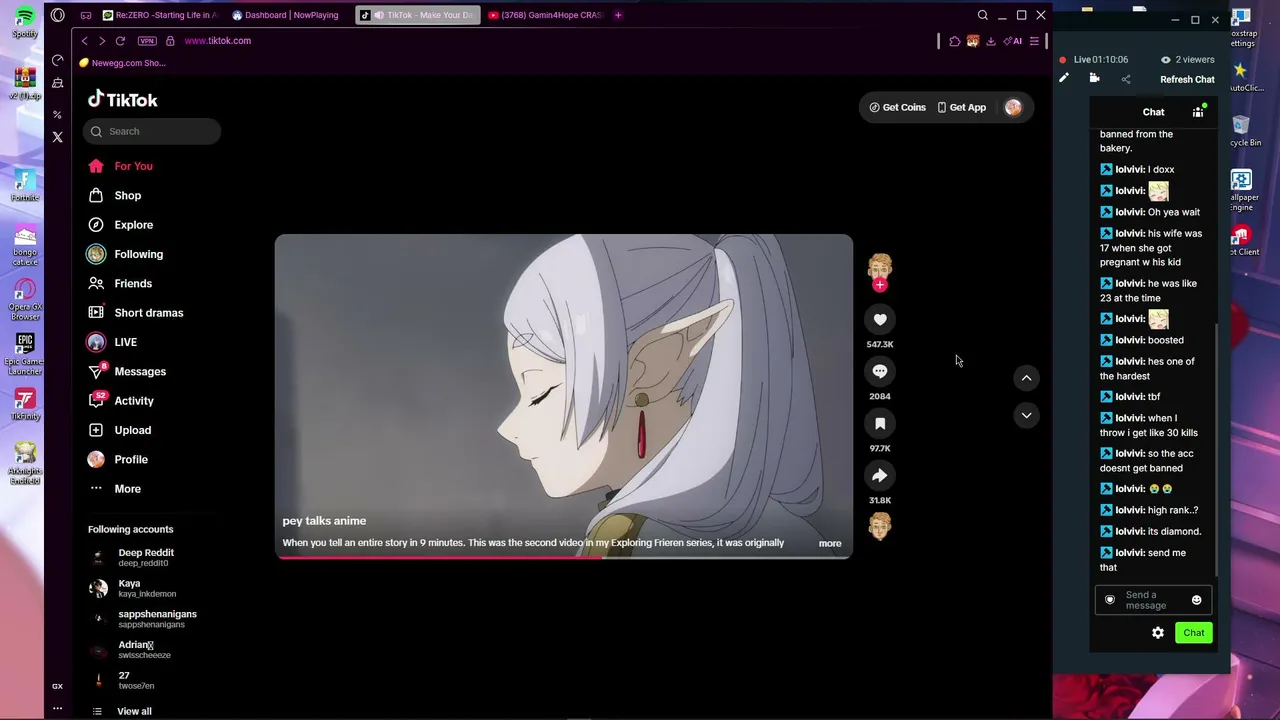The width and height of the screenshot is (1280, 720).
Task: Click the edit pencil icon in stream panel
Action: 1064,79
